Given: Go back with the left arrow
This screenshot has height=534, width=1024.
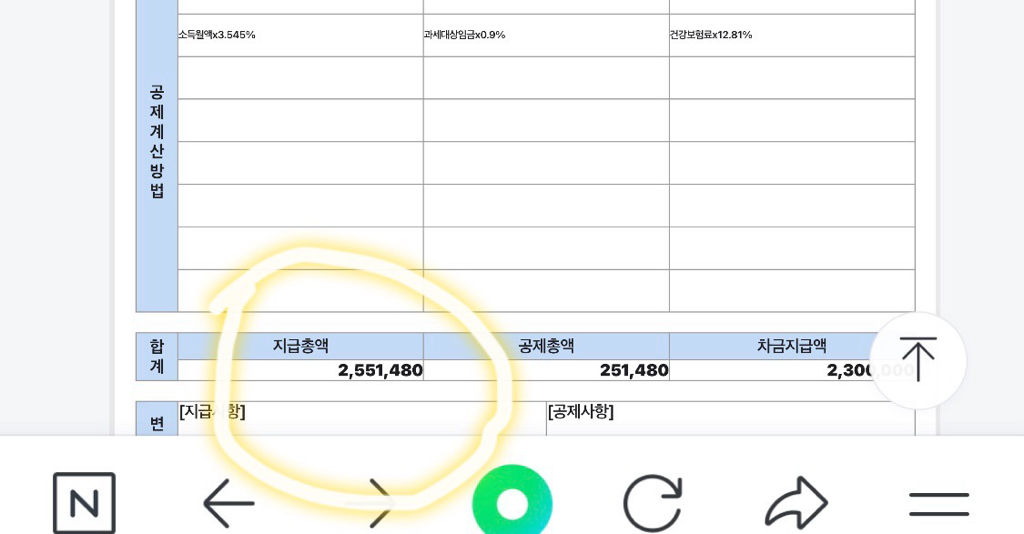Looking at the screenshot, I should pos(229,502).
